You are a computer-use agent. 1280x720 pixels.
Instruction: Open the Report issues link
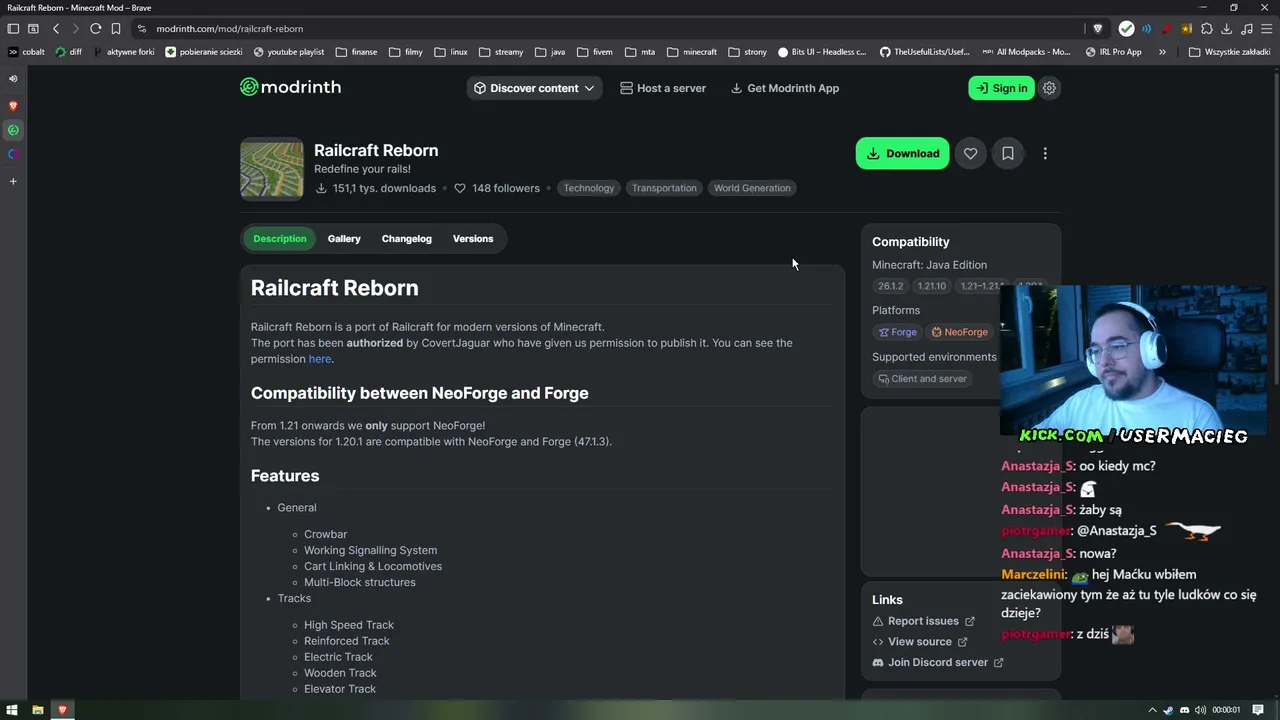click(923, 621)
